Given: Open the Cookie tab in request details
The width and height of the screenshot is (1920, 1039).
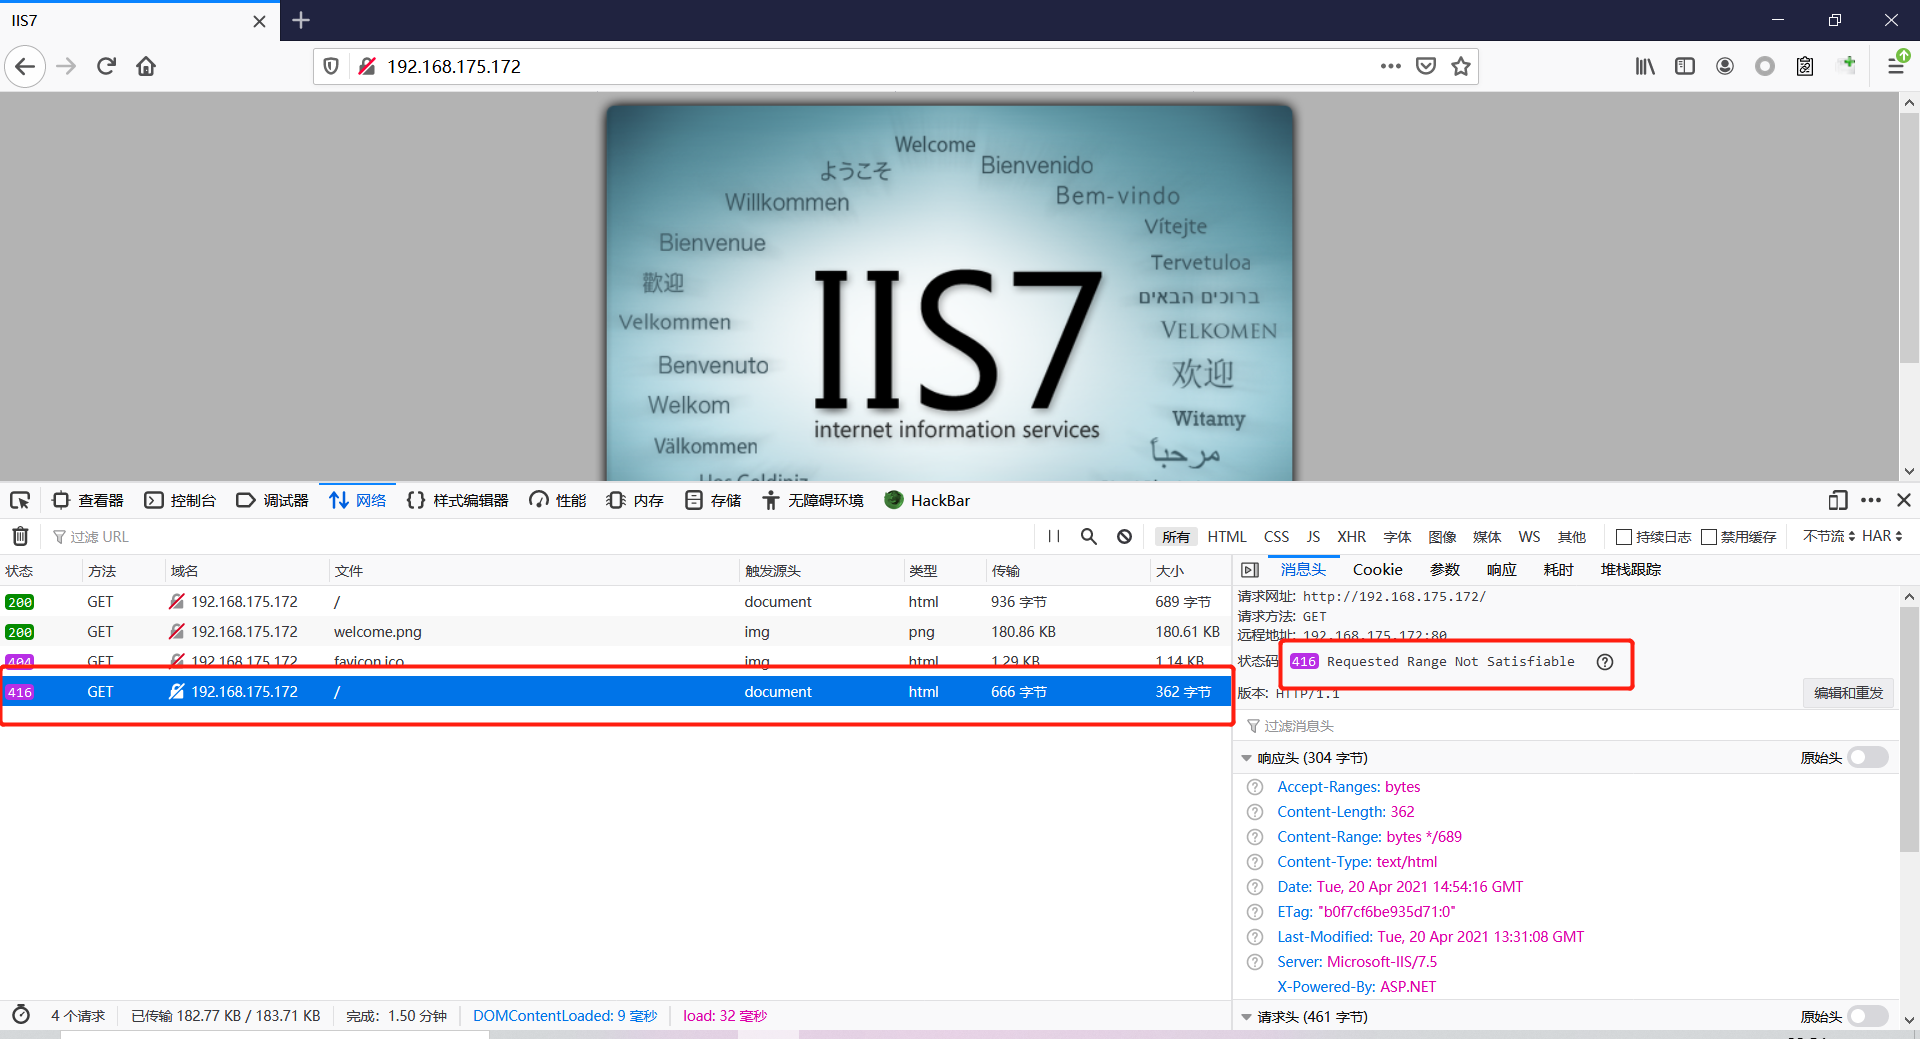Looking at the screenshot, I should [1377, 569].
